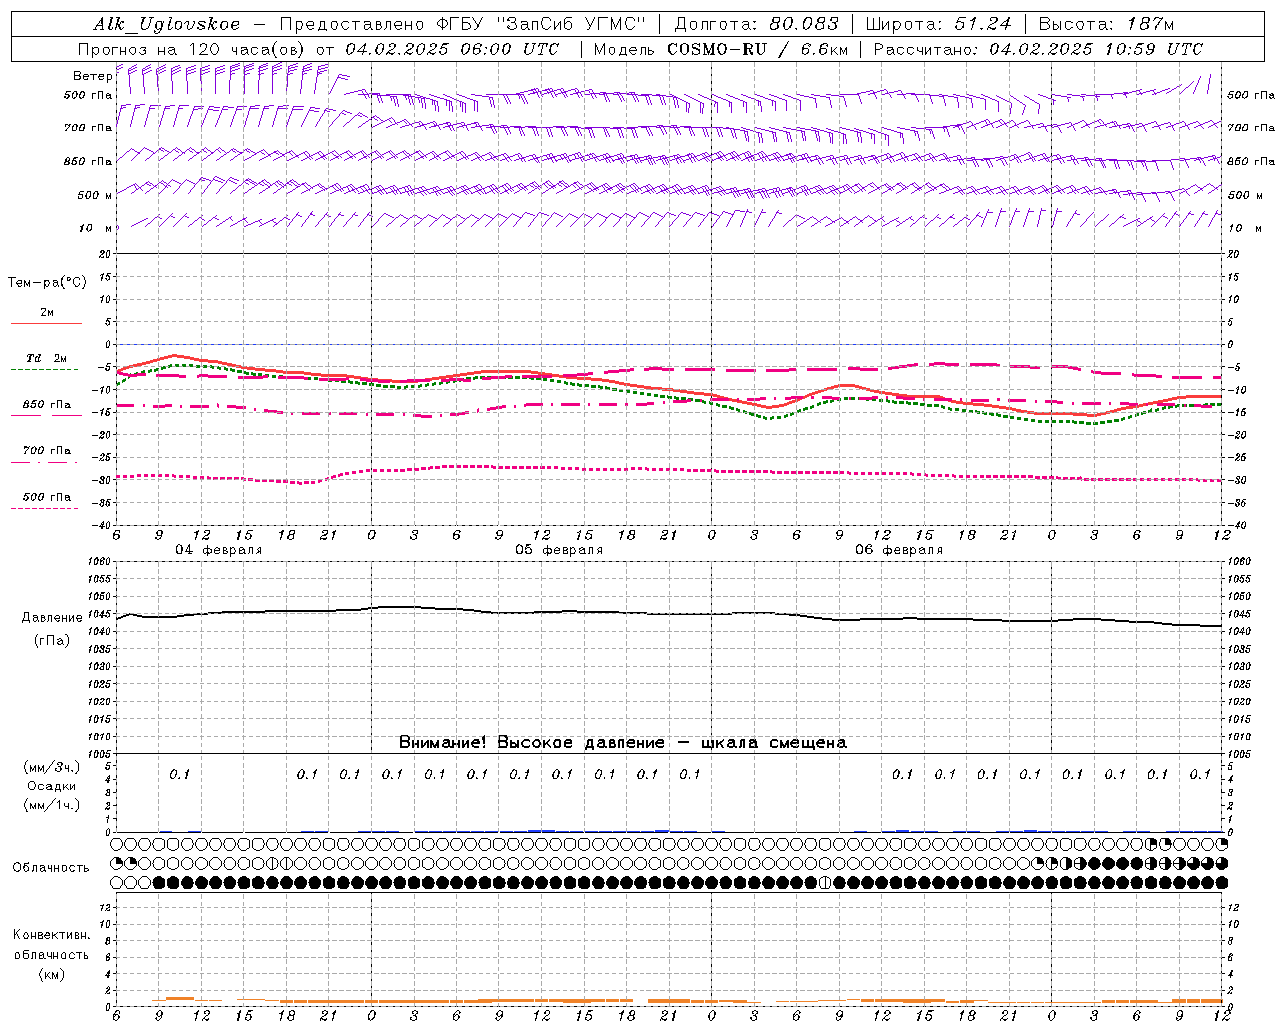Click the Внимание! Высокое давление warning text
This screenshot has width=1280, height=1024.
pos(623,743)
